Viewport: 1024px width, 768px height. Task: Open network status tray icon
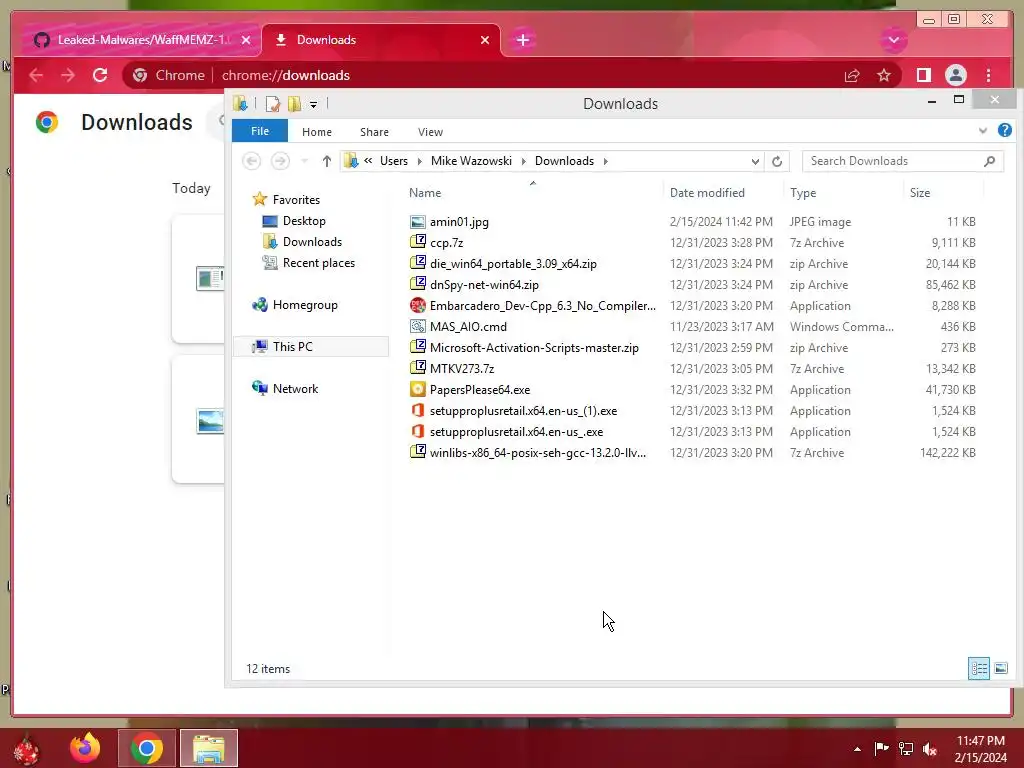coord(906,748)
